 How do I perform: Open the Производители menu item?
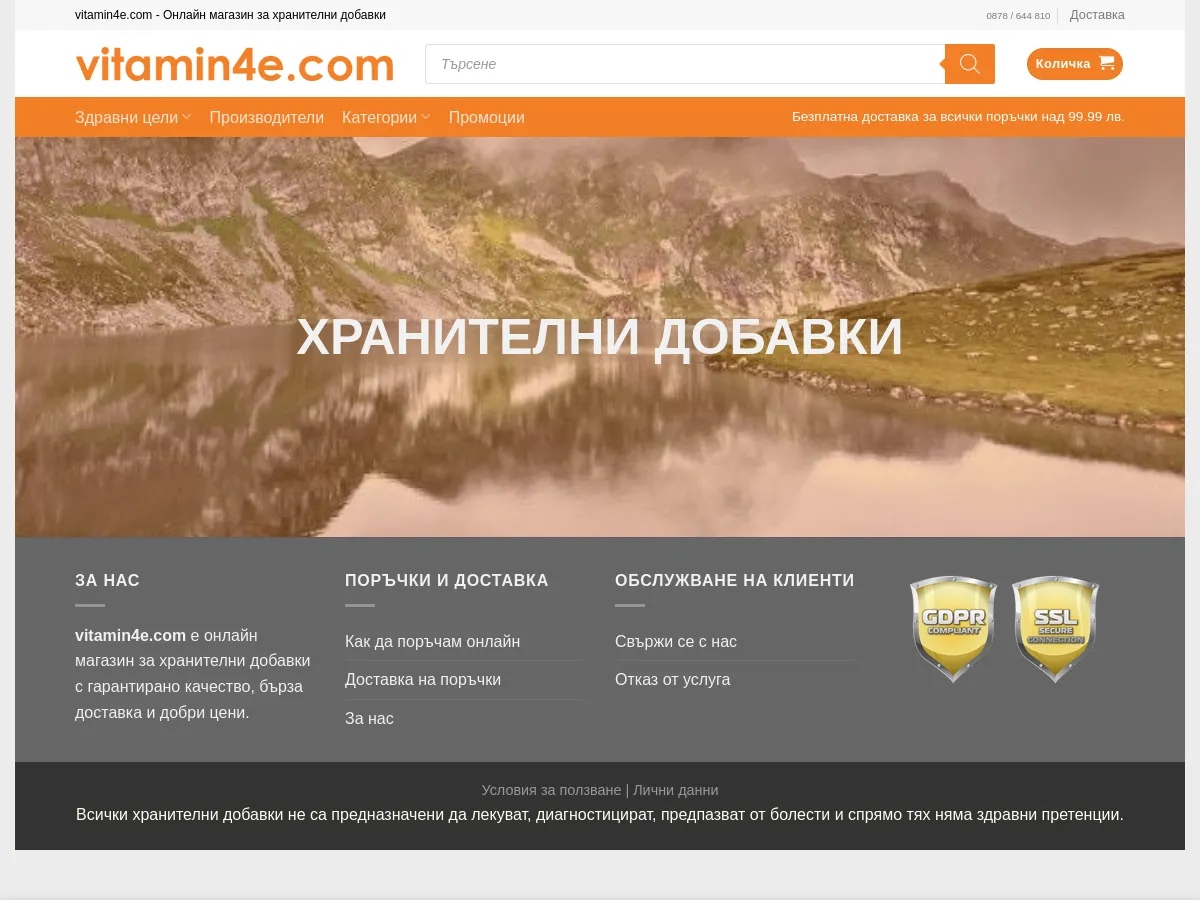[266, 117]
